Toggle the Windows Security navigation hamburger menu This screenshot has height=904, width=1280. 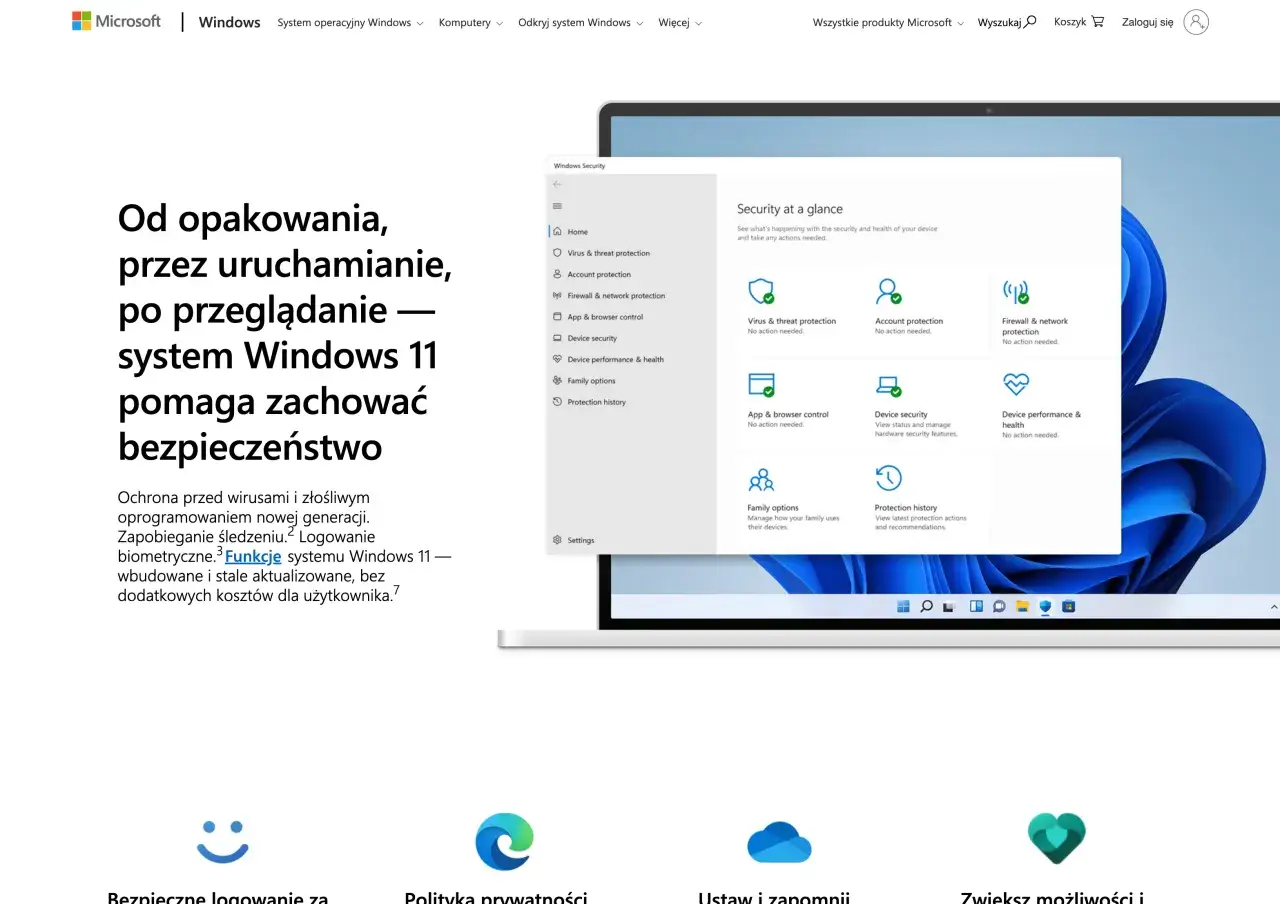(x=557, y=205)
